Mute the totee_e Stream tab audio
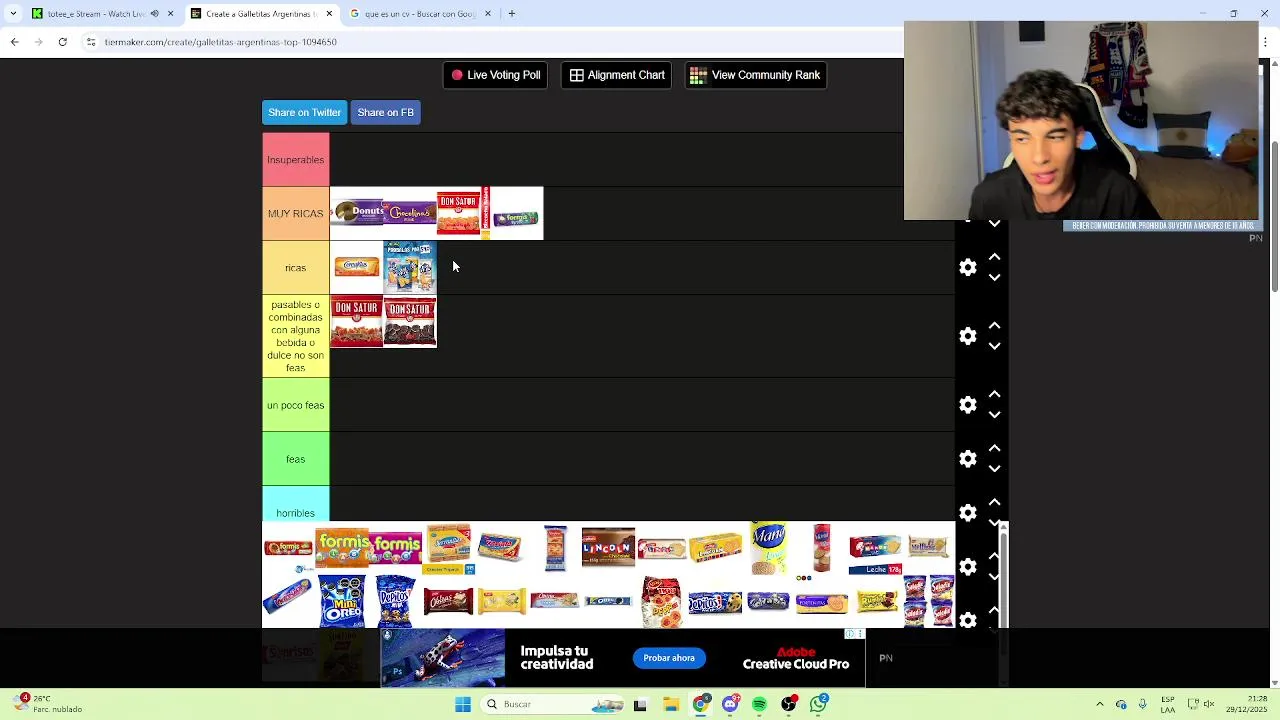The height and width of the screenshot is (720, 1280). pos(154,14)
